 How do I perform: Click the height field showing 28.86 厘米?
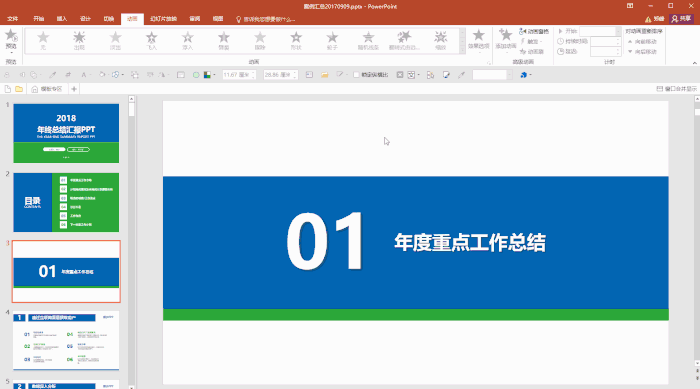[x=280, y=75]
